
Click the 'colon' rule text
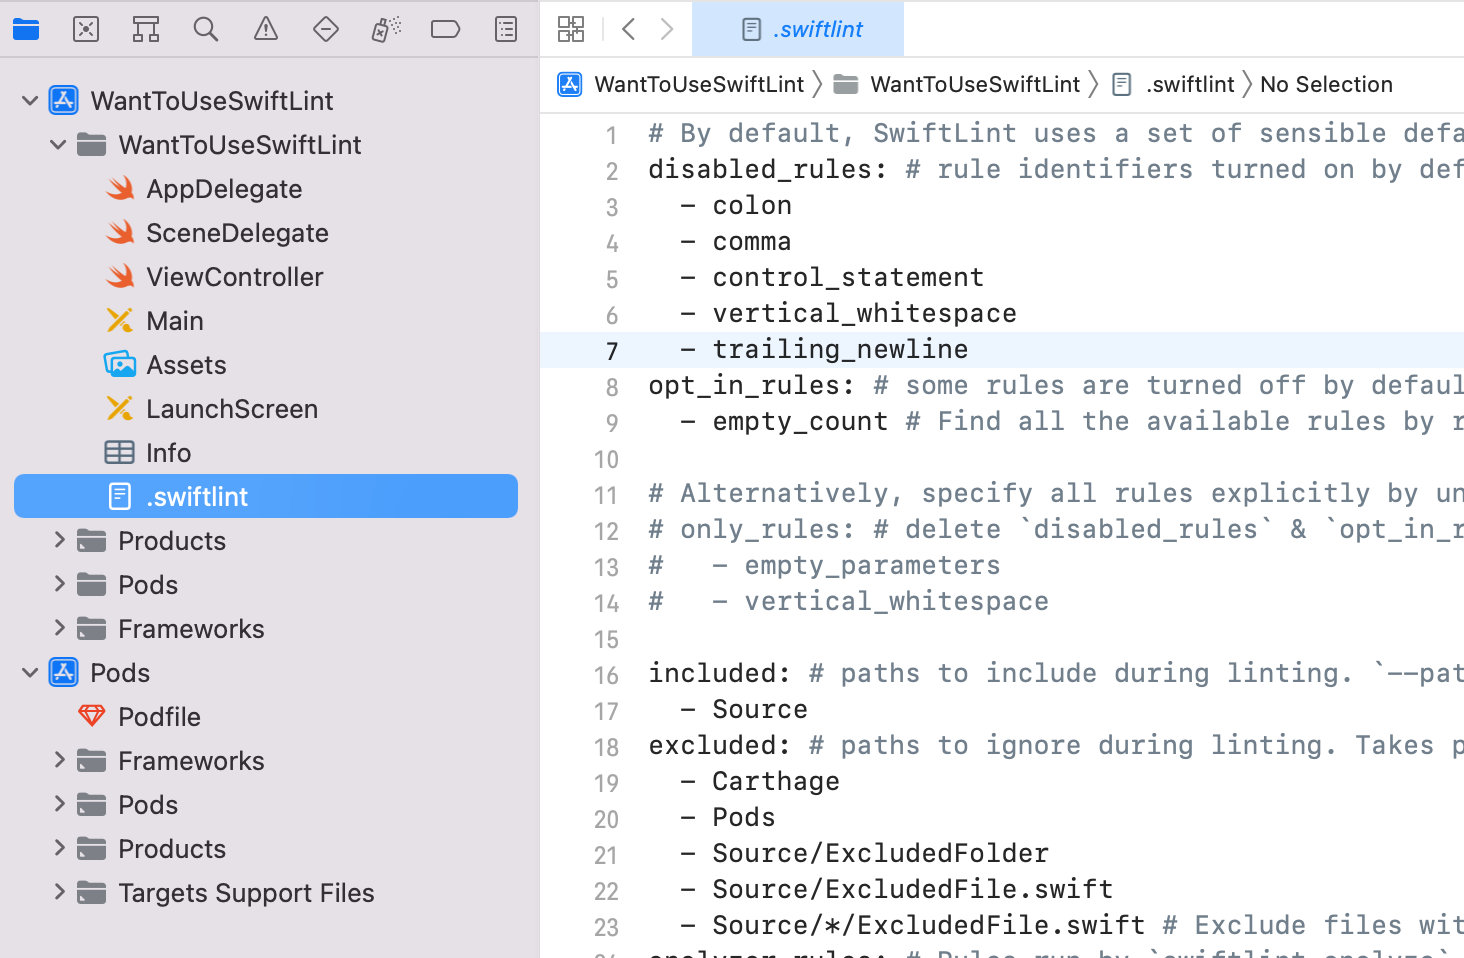point(752,205)
